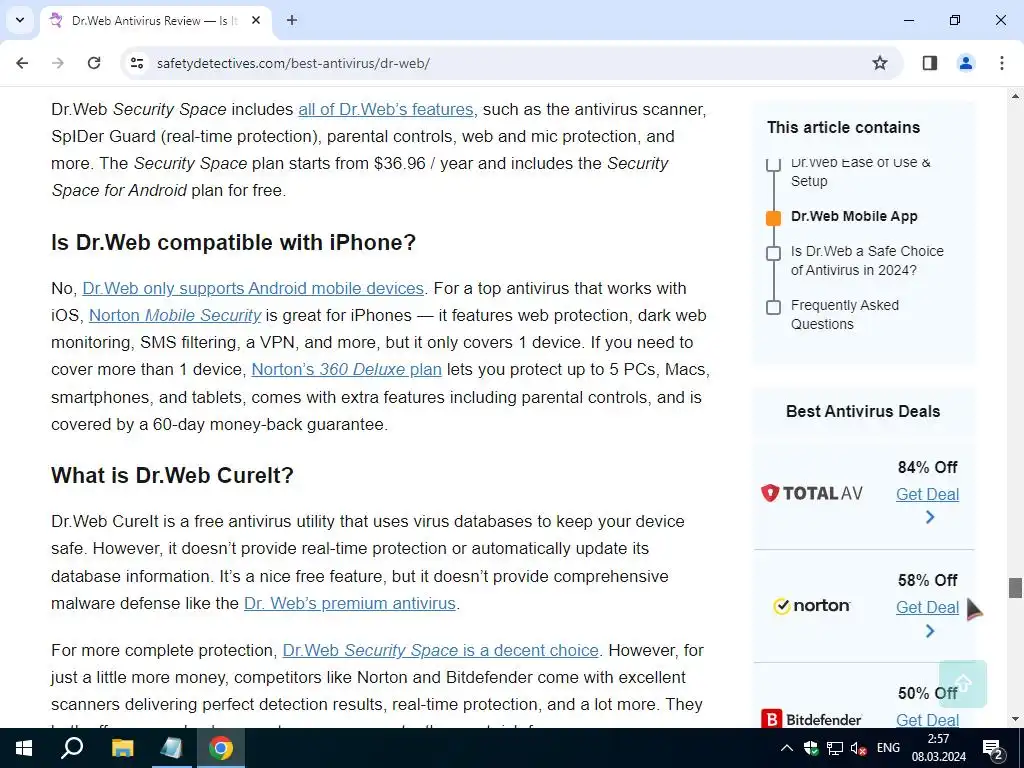Open a new browser tab
1024x768 pixels.
pos(292,20)
